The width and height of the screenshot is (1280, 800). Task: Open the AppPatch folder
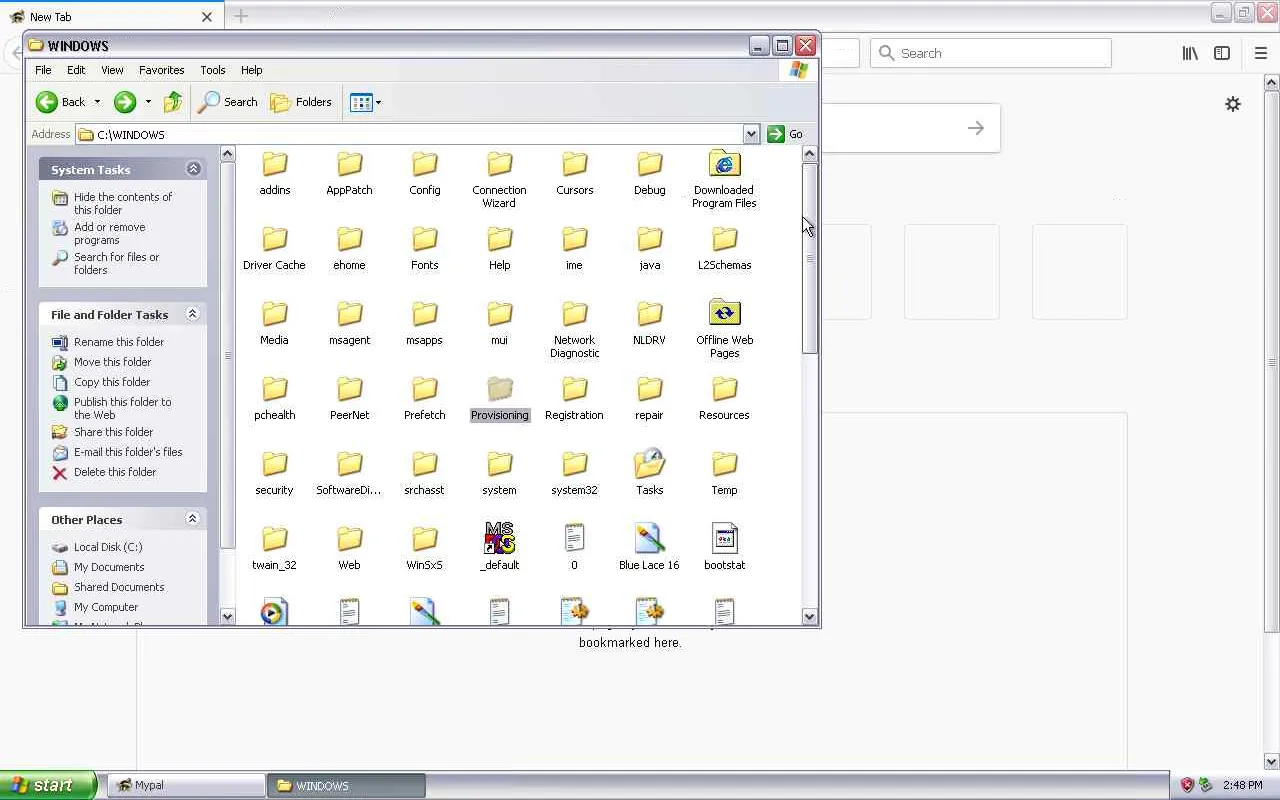(x=349, y=173)
